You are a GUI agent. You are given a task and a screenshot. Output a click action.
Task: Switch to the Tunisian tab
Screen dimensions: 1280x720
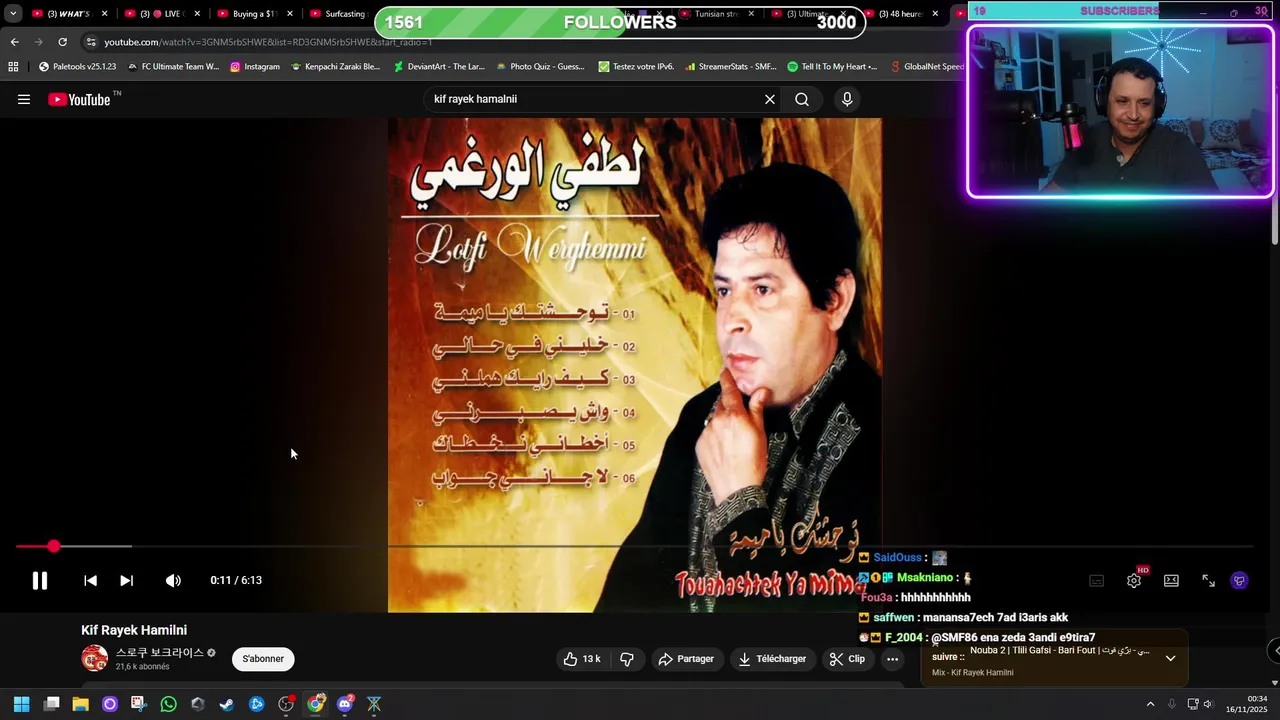pos(716,14)
